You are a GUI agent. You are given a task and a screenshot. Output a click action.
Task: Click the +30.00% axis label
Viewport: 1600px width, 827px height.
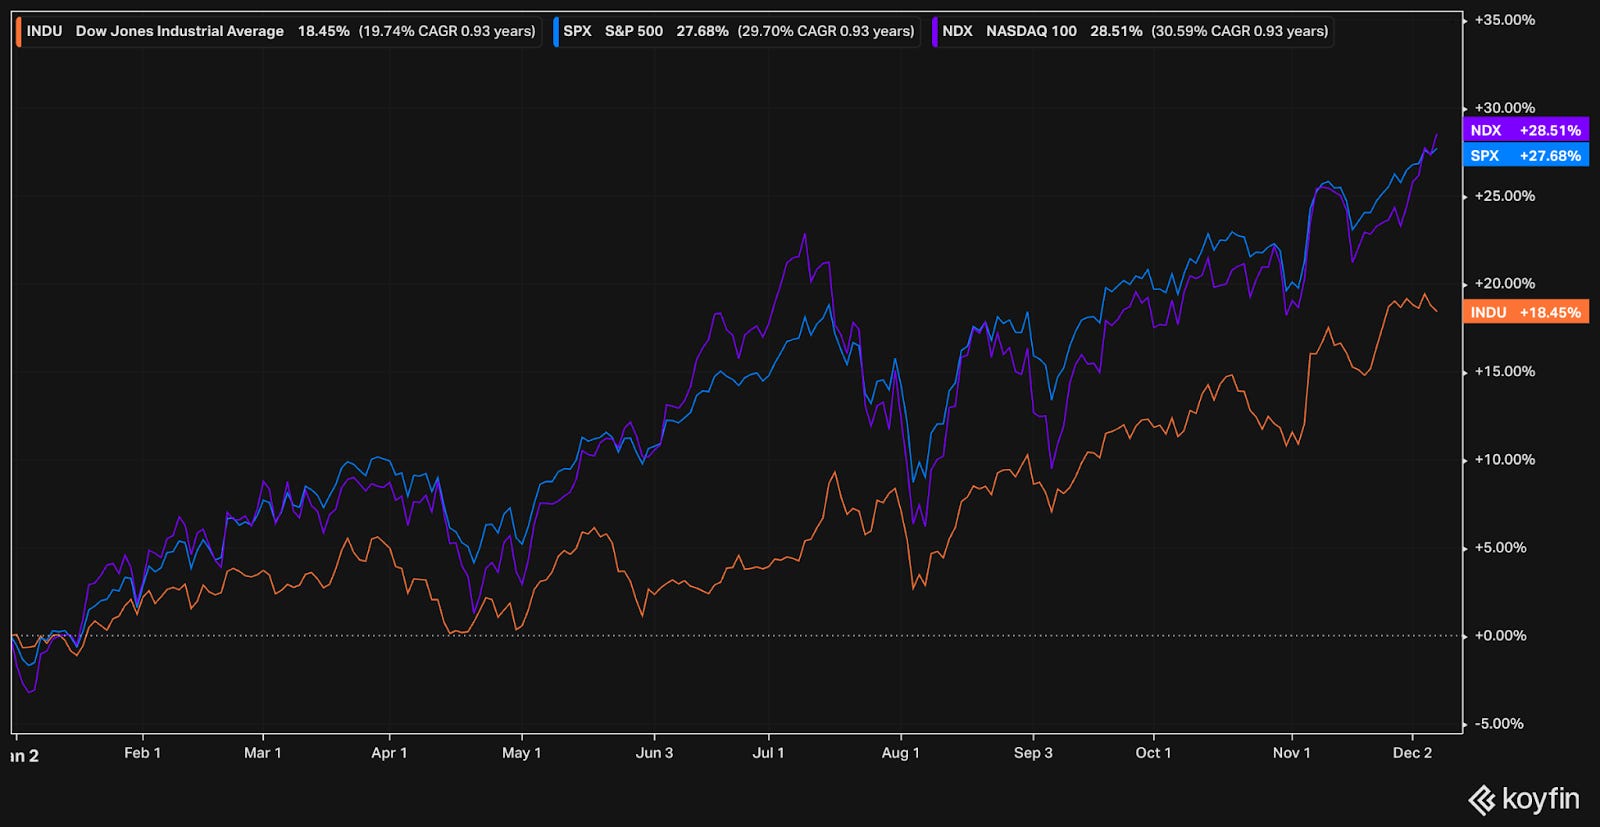click(1504, 108)
